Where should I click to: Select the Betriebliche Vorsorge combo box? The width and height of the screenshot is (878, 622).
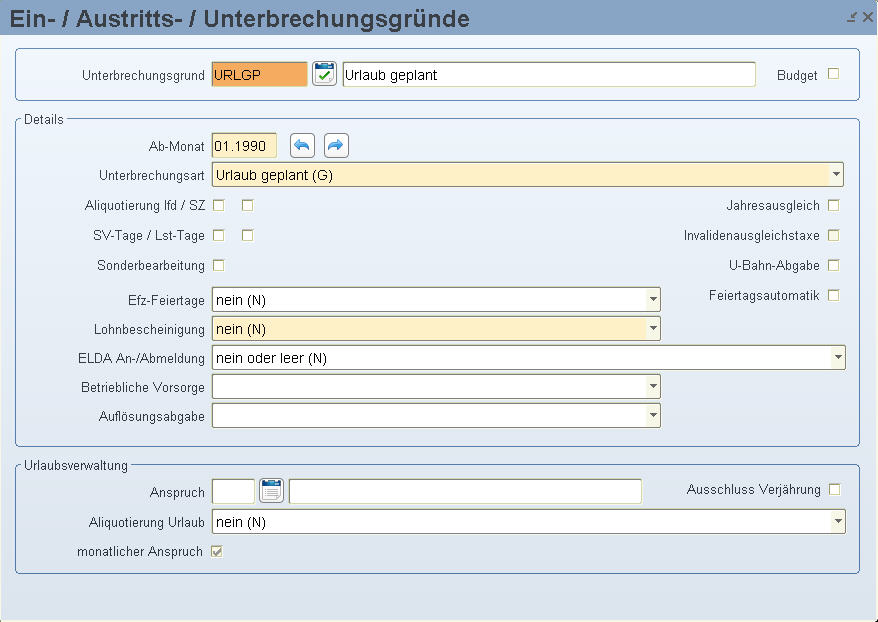[x=435, y=386]
